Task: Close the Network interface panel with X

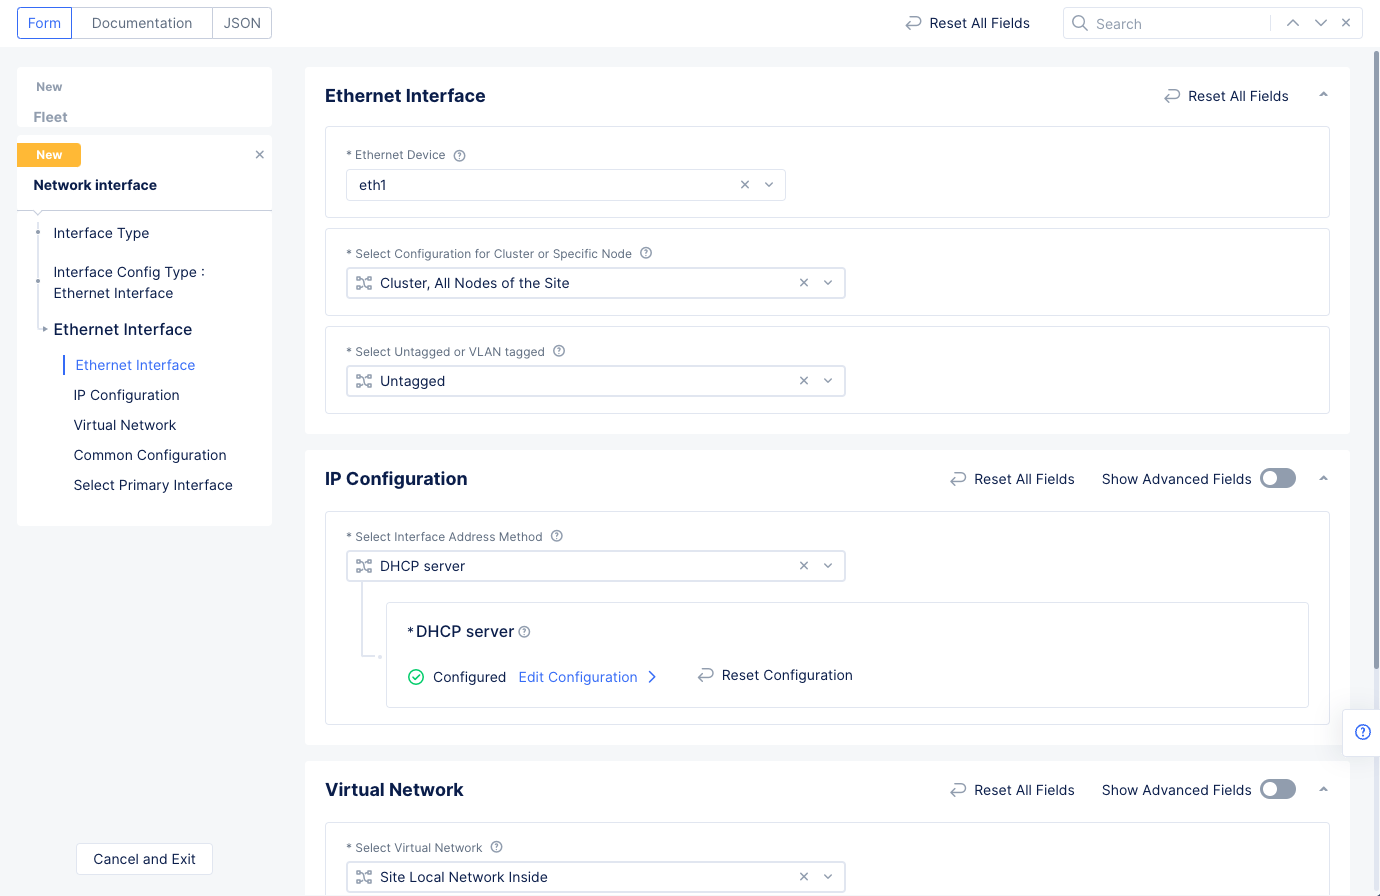Action: (260, 155)
